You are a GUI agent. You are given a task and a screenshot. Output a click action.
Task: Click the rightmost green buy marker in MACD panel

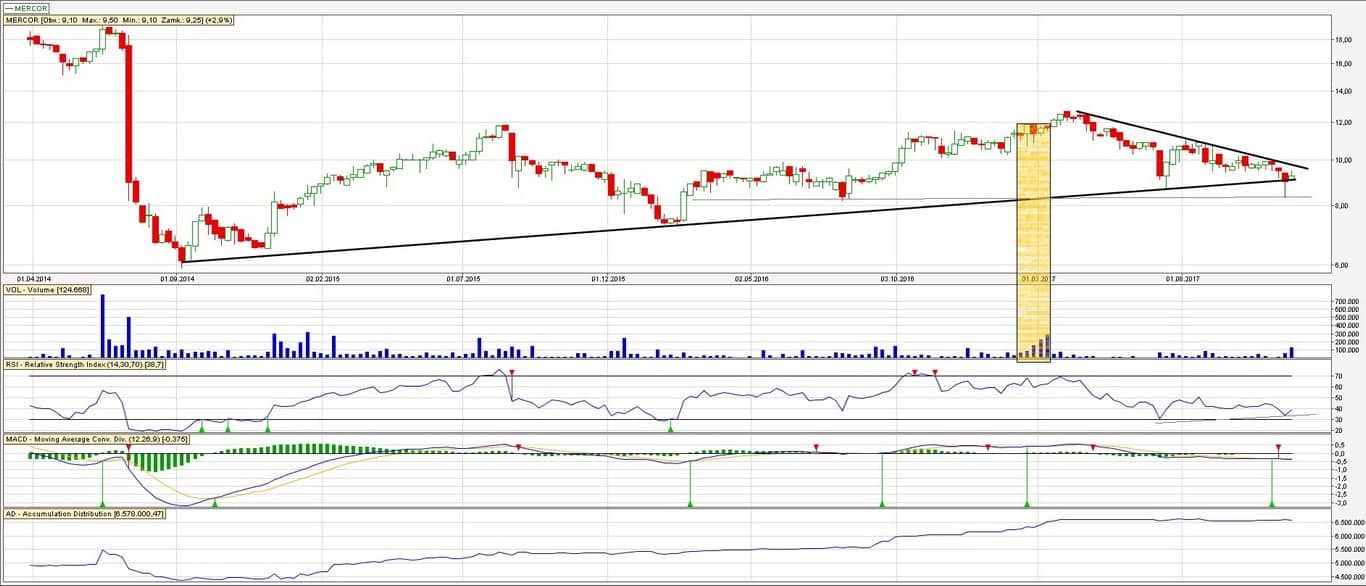pos(1271,503)
